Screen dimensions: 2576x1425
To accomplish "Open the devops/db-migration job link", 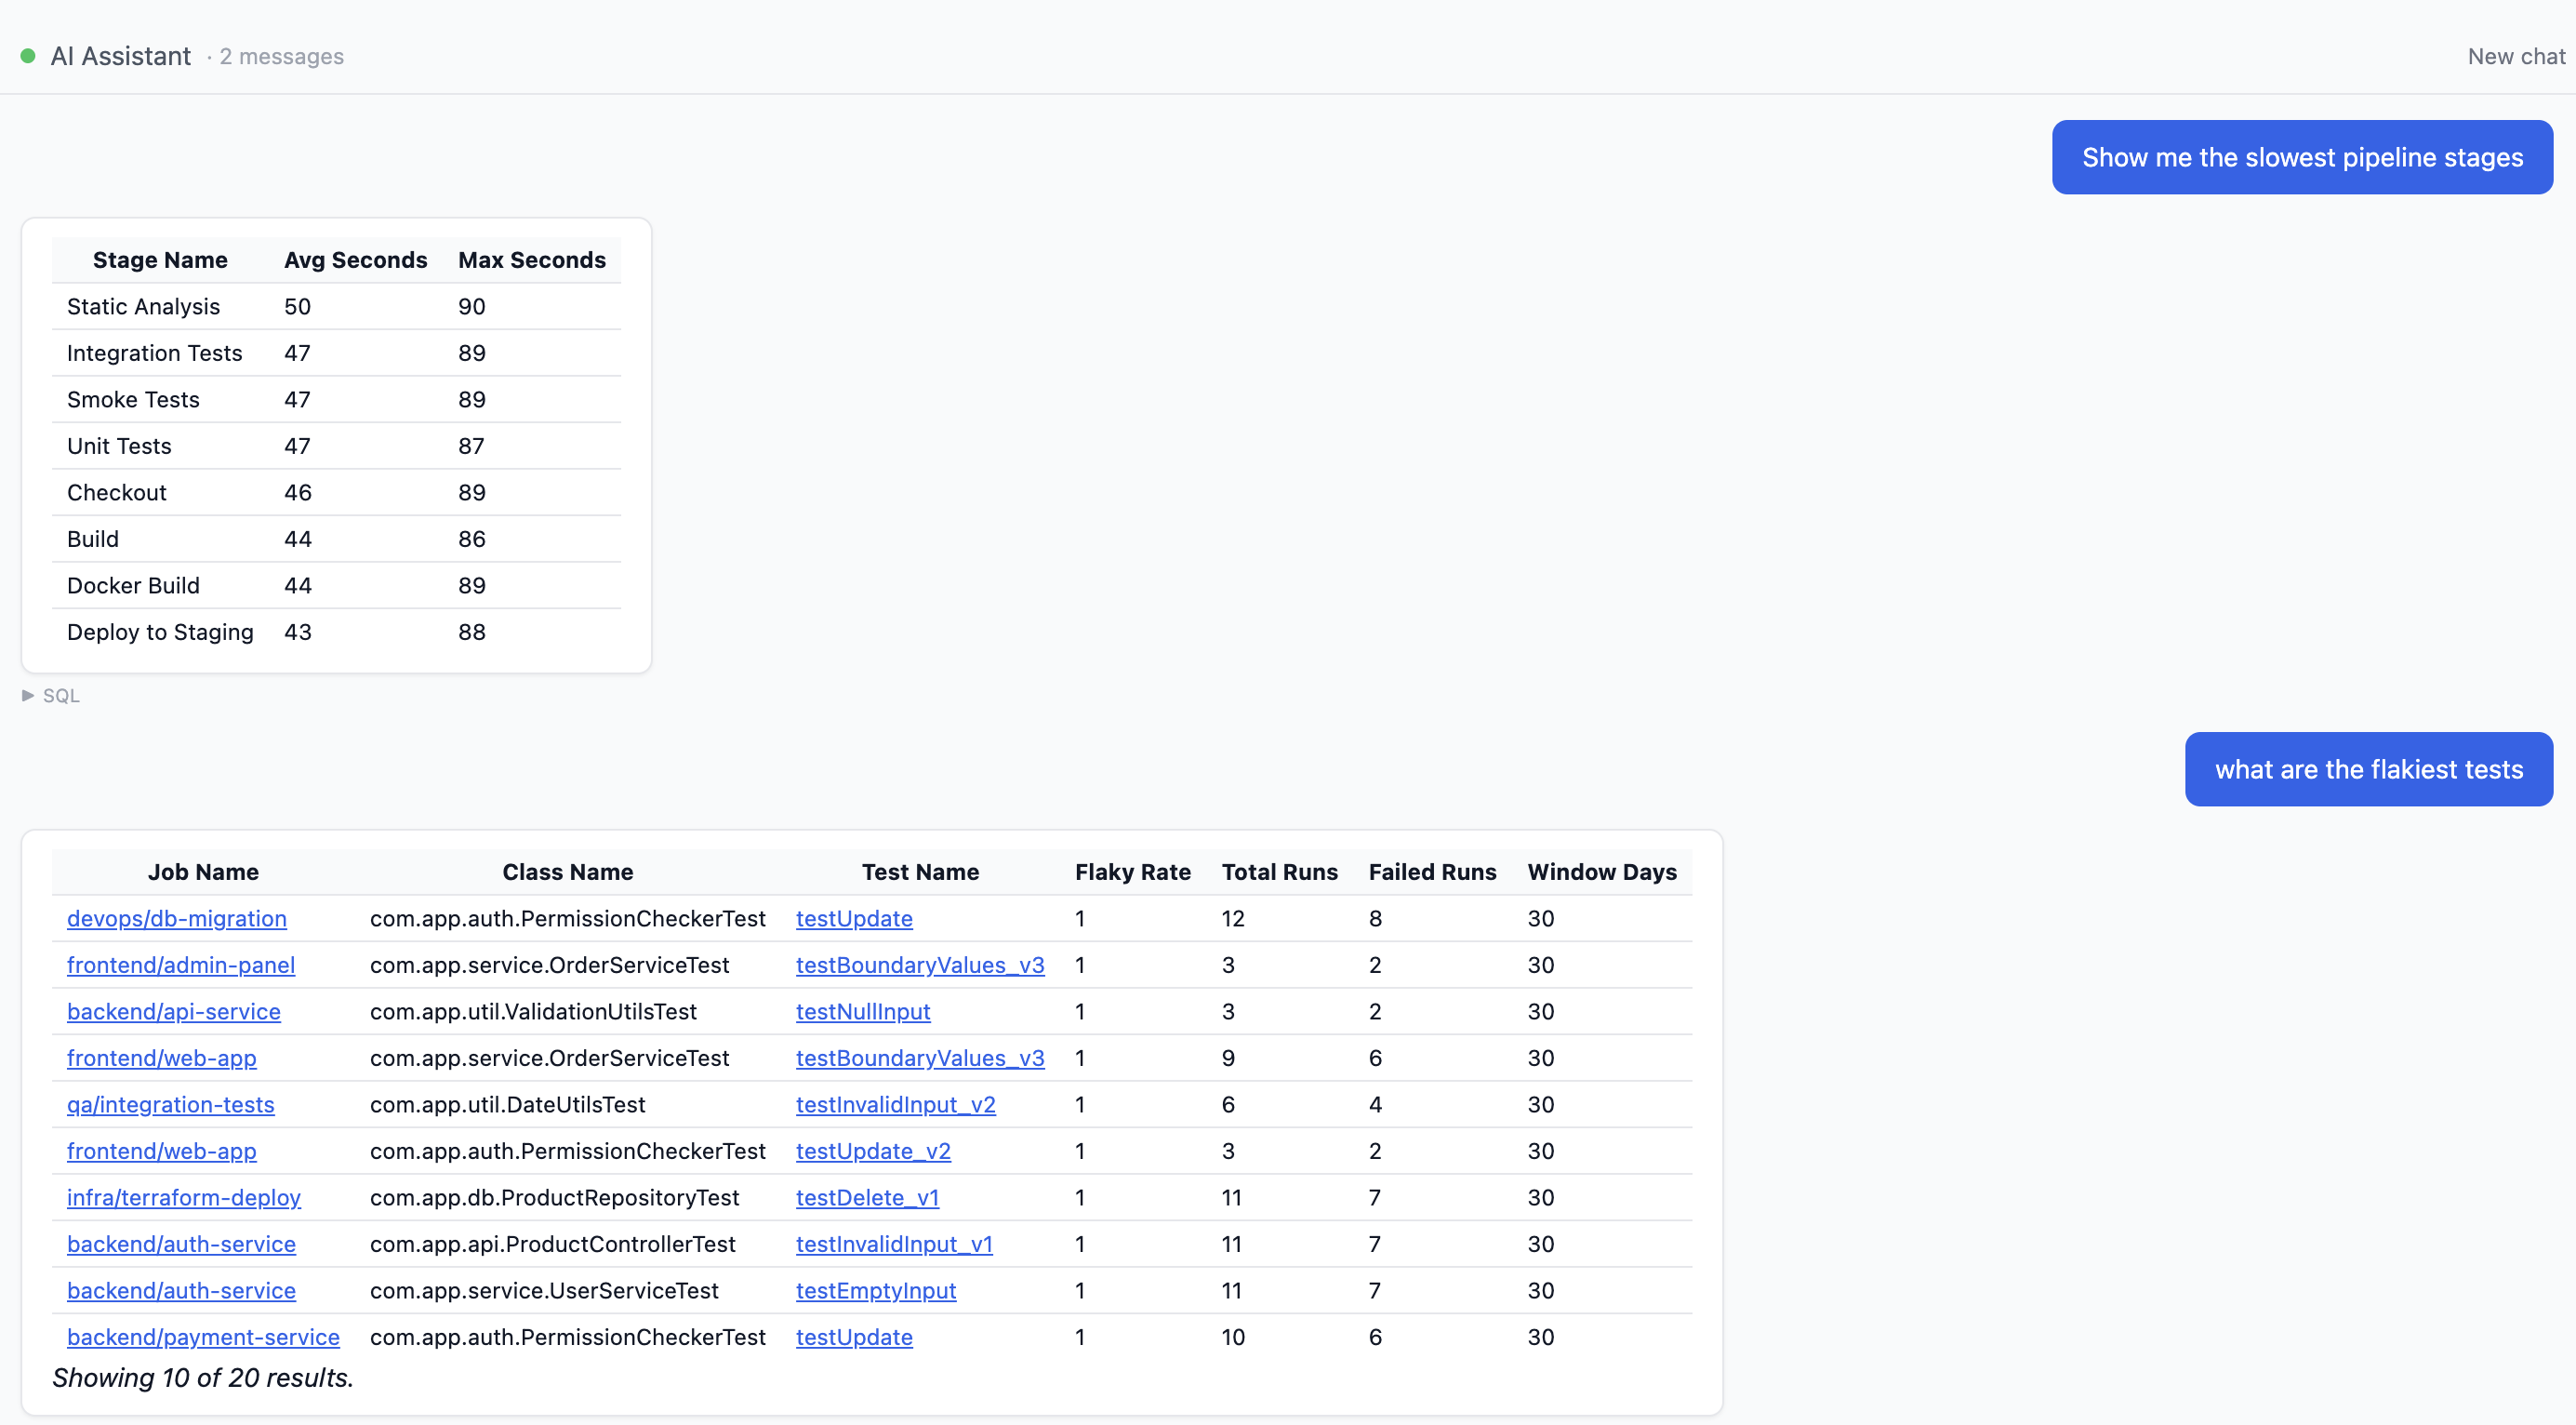I will 176,918.
